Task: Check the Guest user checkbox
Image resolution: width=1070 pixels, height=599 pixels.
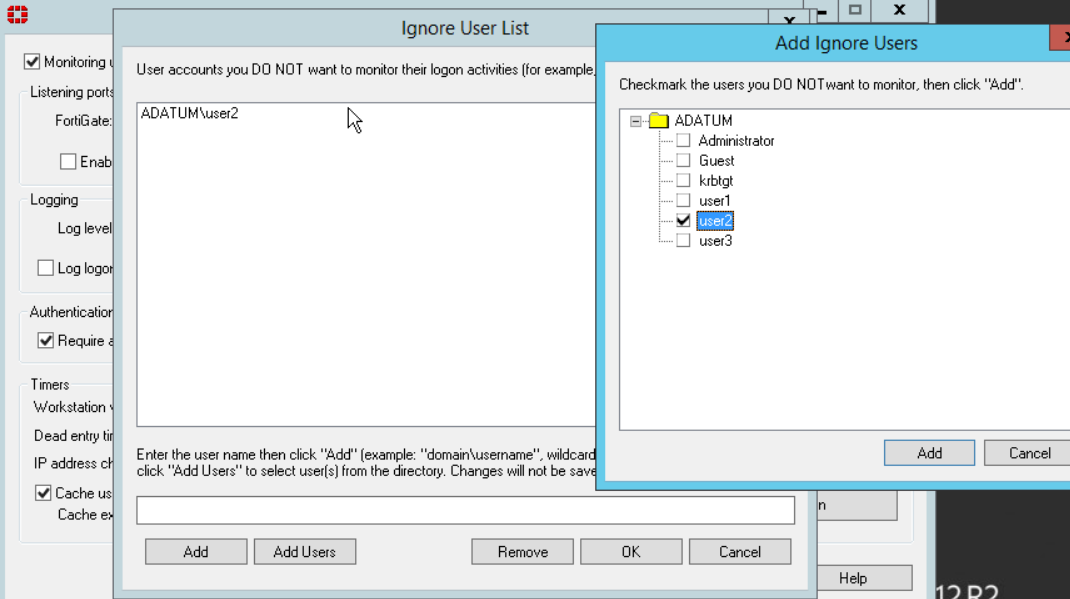Action: click(684, 161)
